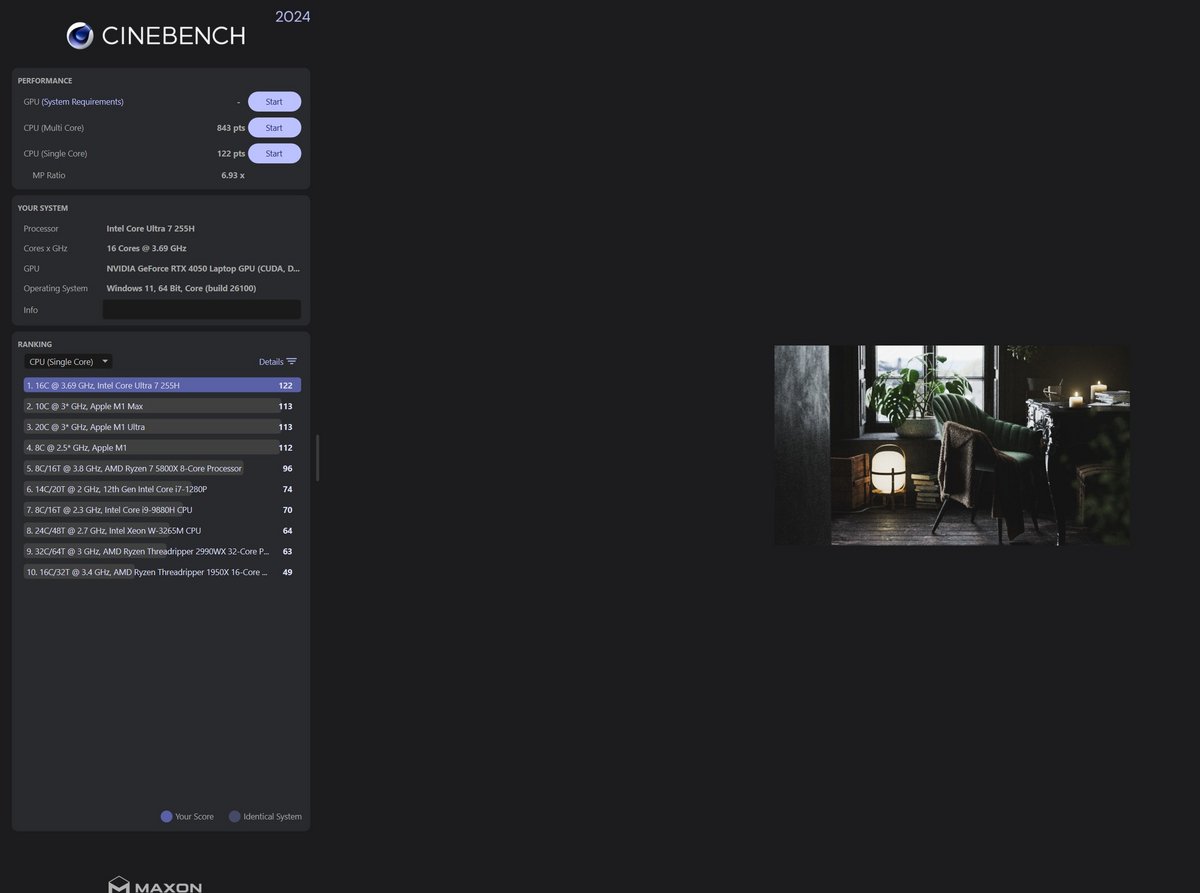Select the Intel Core i9-9880H ranking row
This screenshot has width=1200, height=893.
click(x=161, y=510)
